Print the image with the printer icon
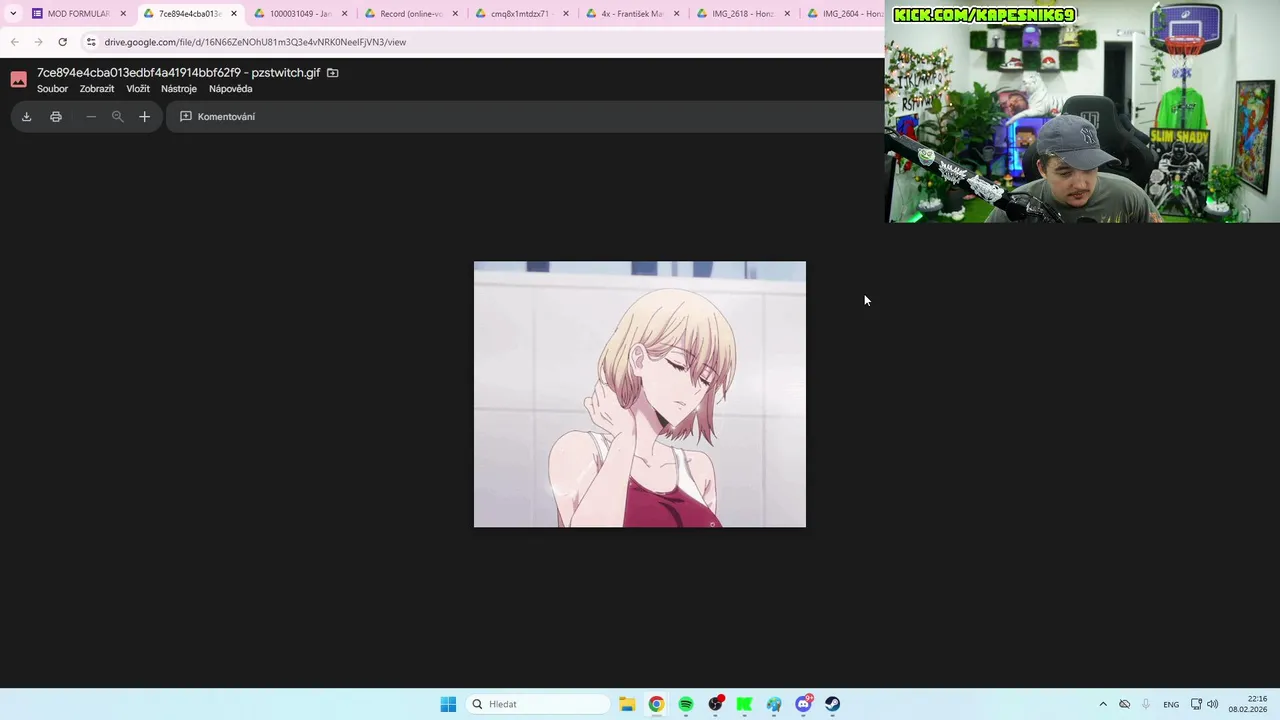Image resolution: width=1280 pixels, height=720 pixels. pos(56,117)
